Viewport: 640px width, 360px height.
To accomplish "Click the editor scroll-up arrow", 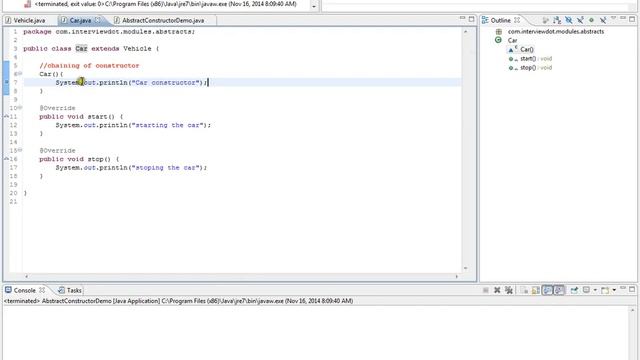I will coord(465,31).
